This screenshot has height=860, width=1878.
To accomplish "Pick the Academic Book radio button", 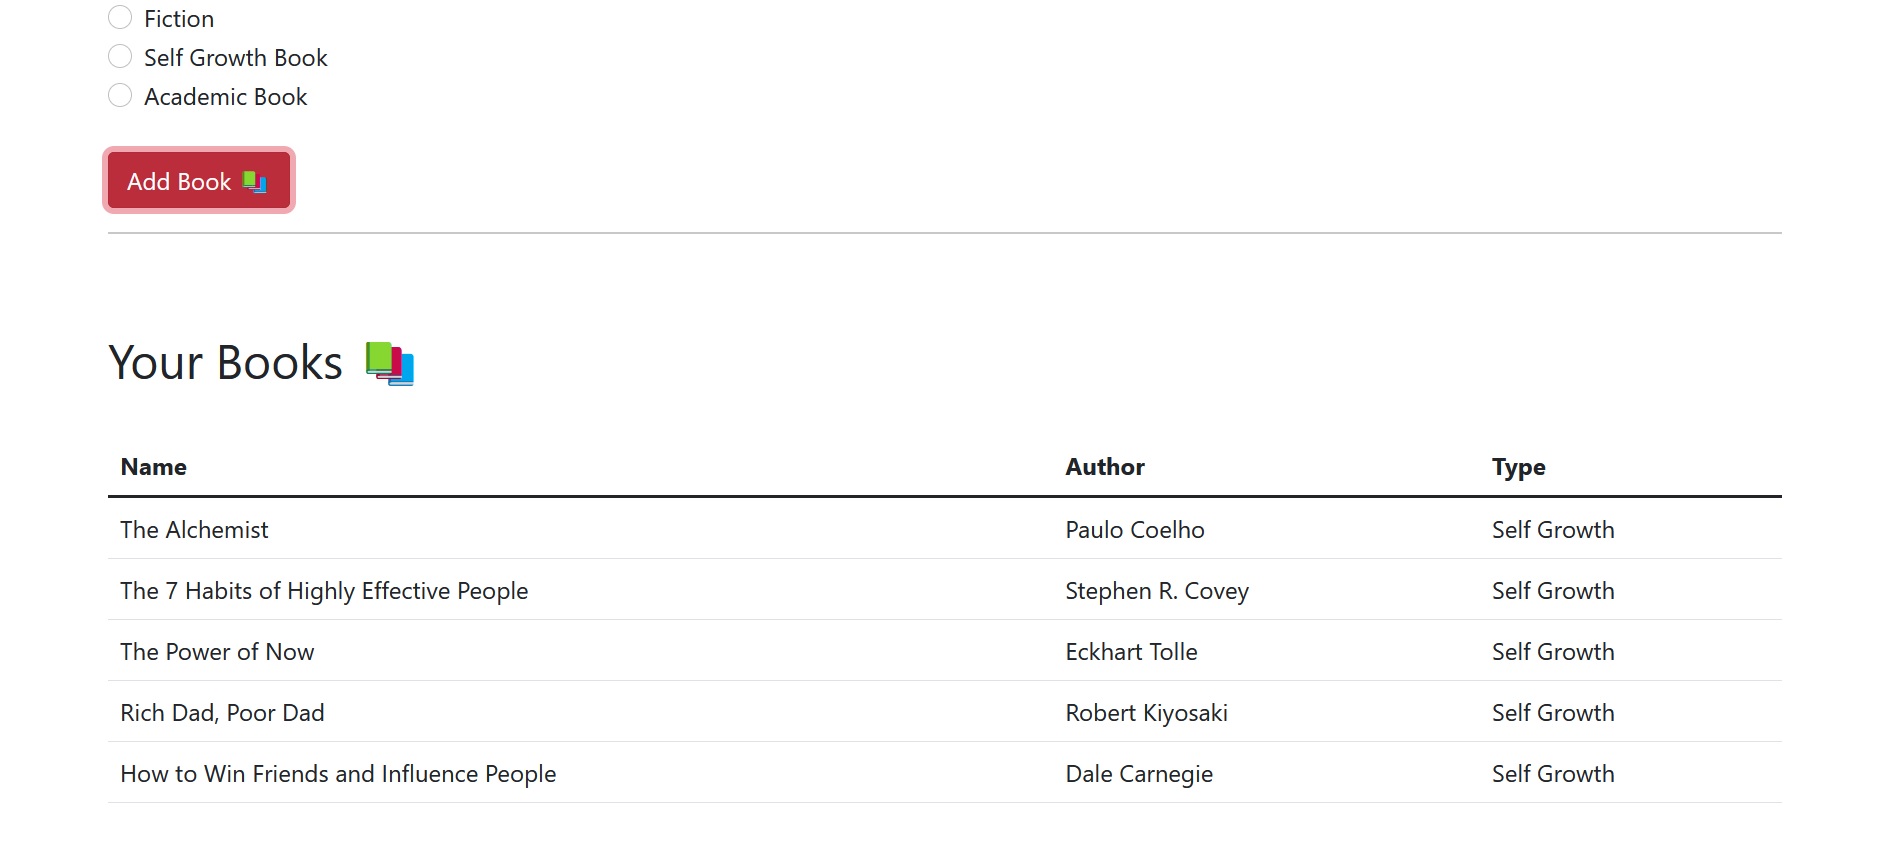I will click(x=120, y=96).
